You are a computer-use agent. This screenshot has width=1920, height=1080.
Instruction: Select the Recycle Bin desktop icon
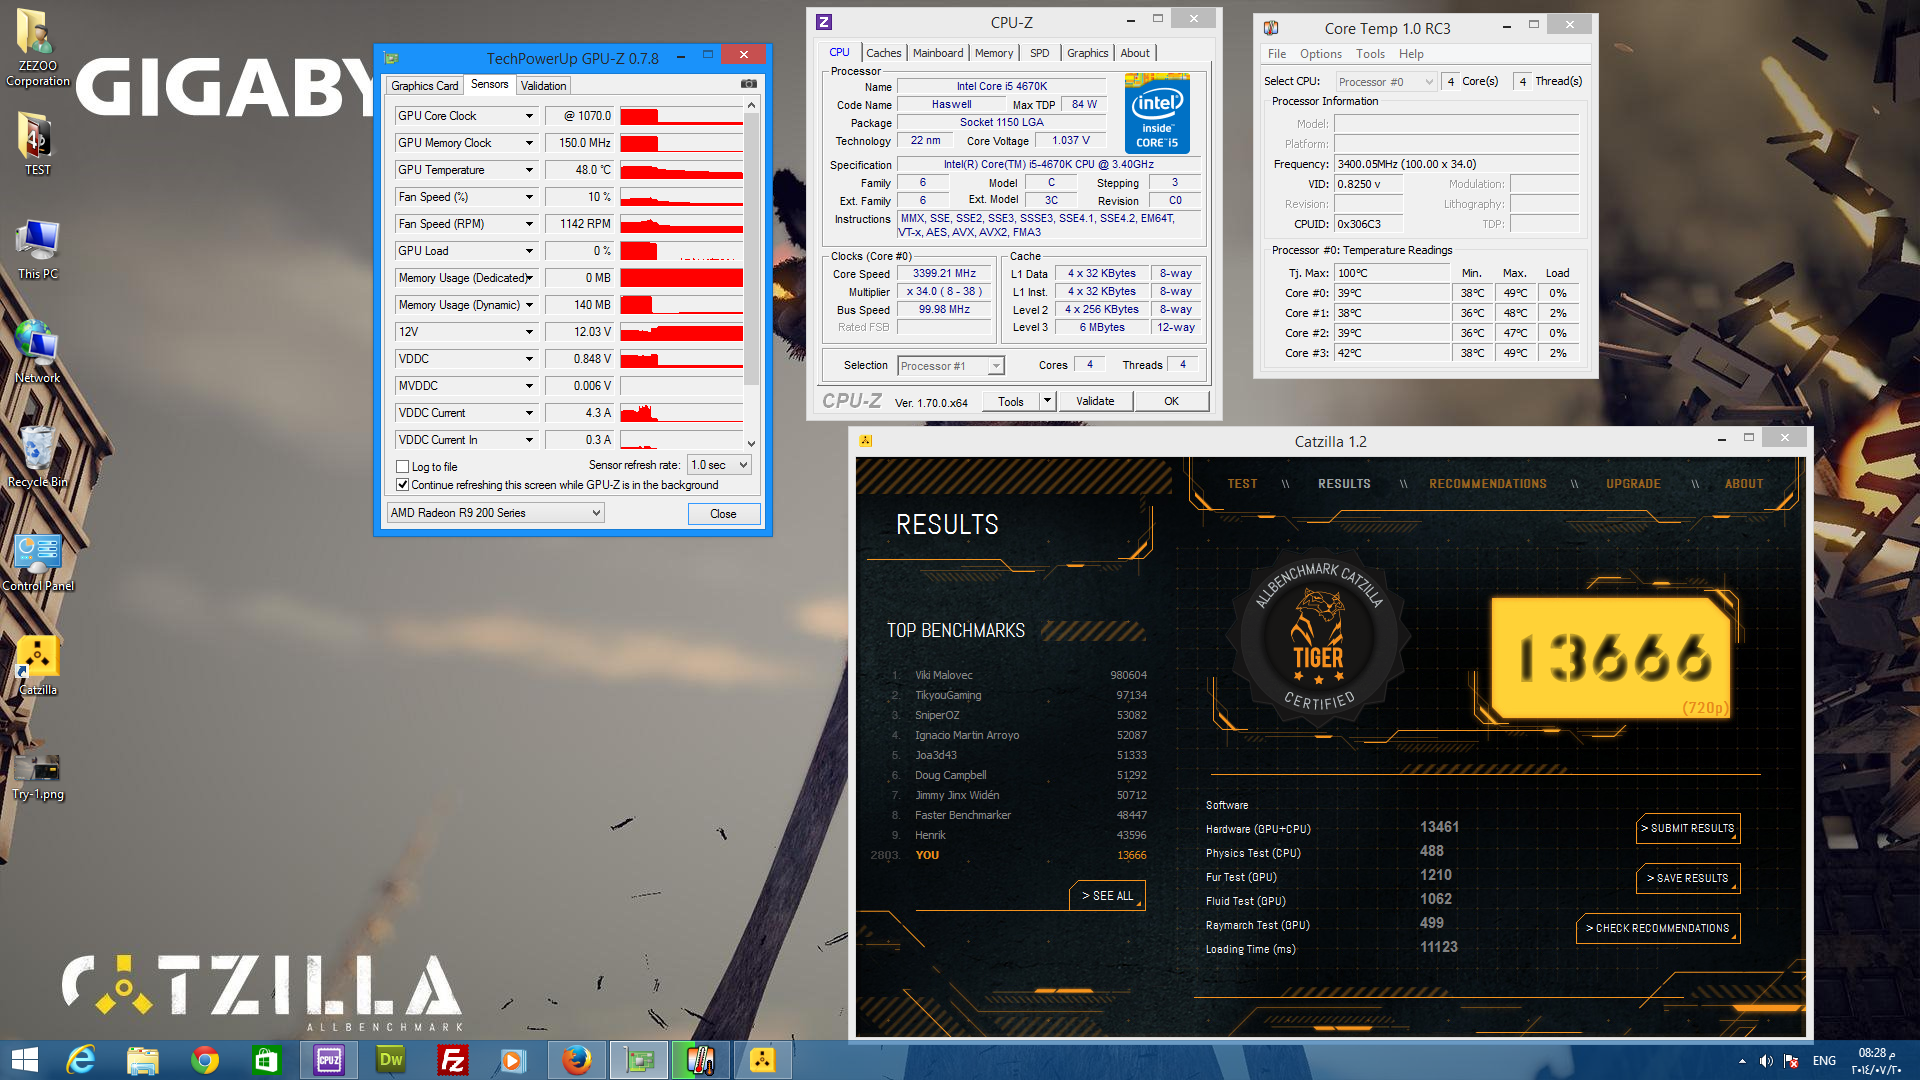(x=38, y=456)
